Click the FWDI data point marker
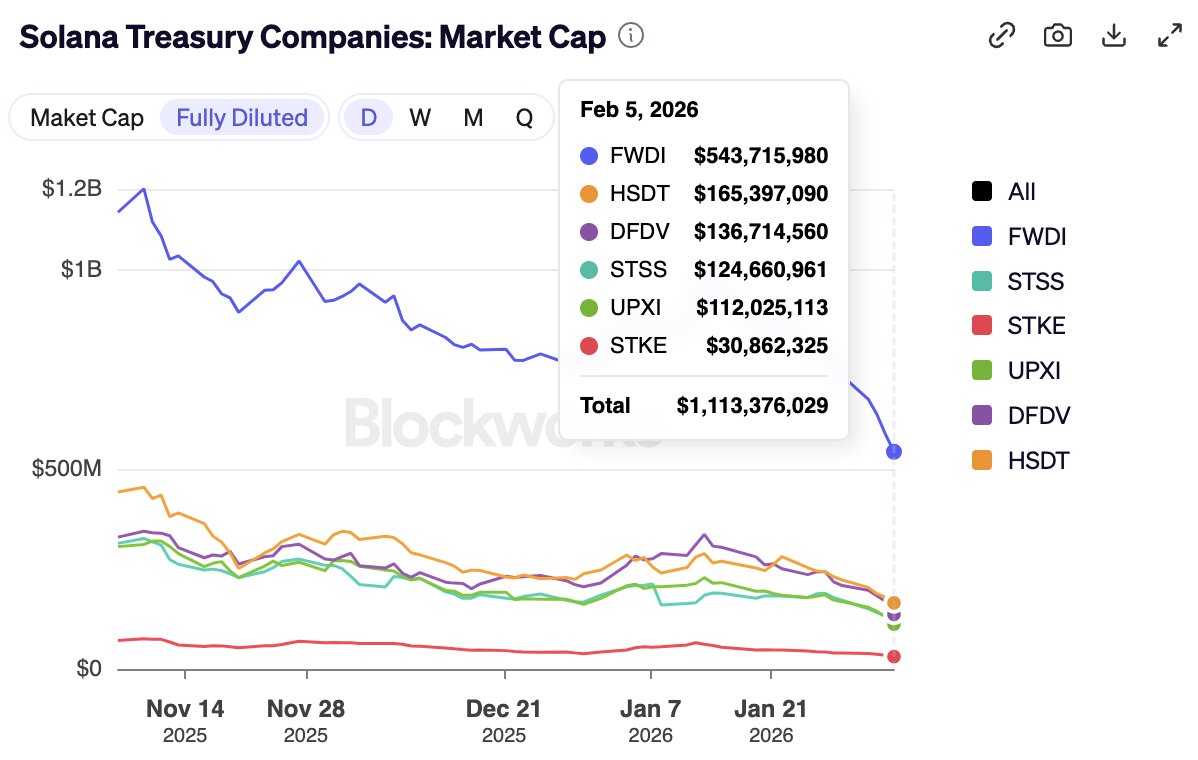This screenshot has width=1198, height=760. pos(894,452)
